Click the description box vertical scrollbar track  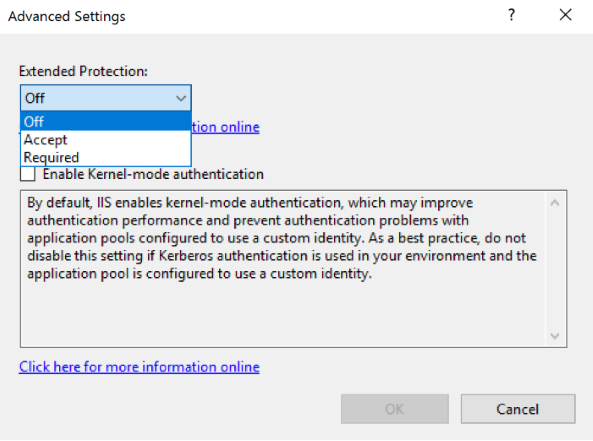click(555, 269)
